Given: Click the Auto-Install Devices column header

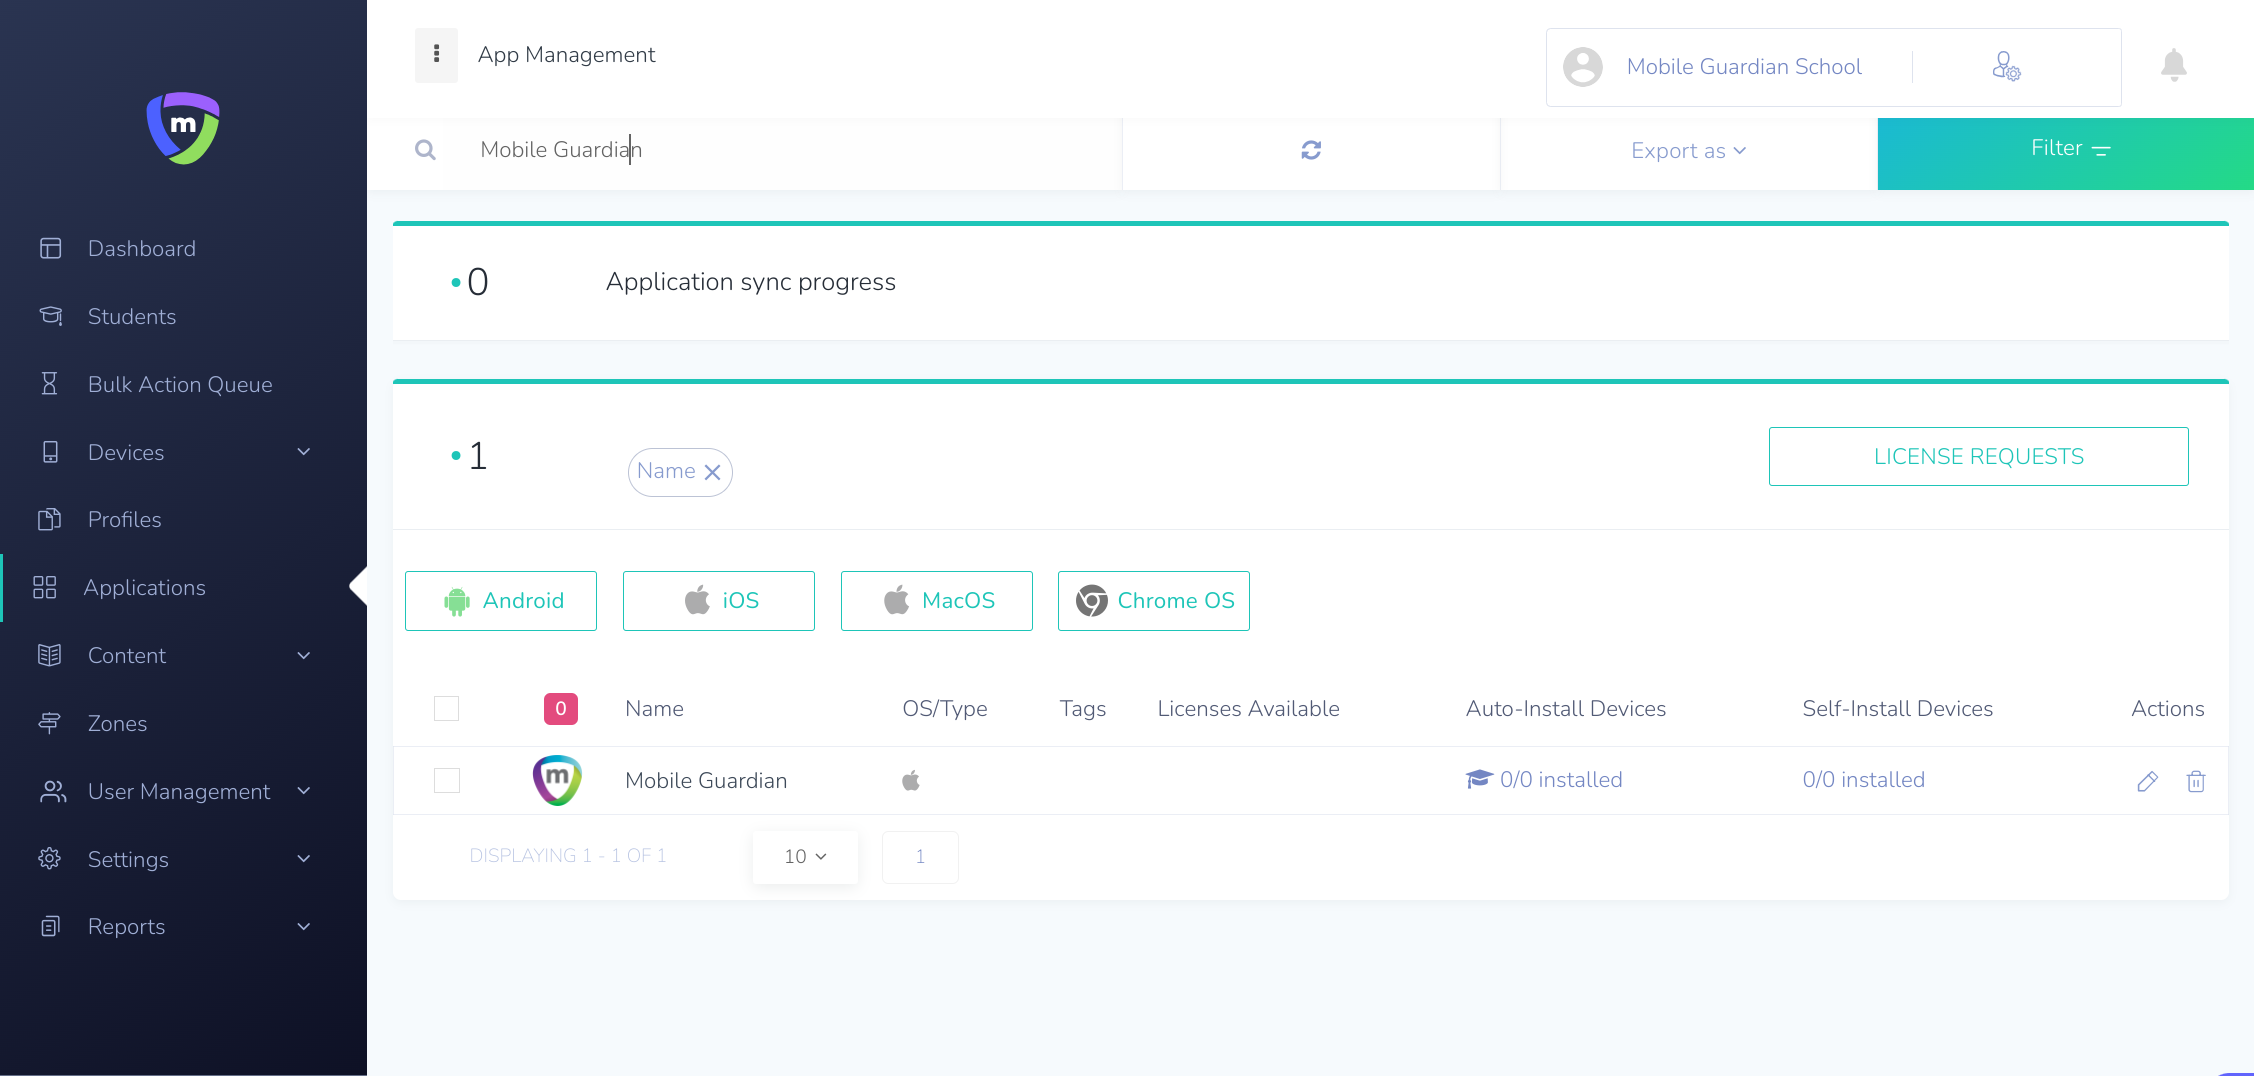Looking at the screenshot, I should point(1566,709).
